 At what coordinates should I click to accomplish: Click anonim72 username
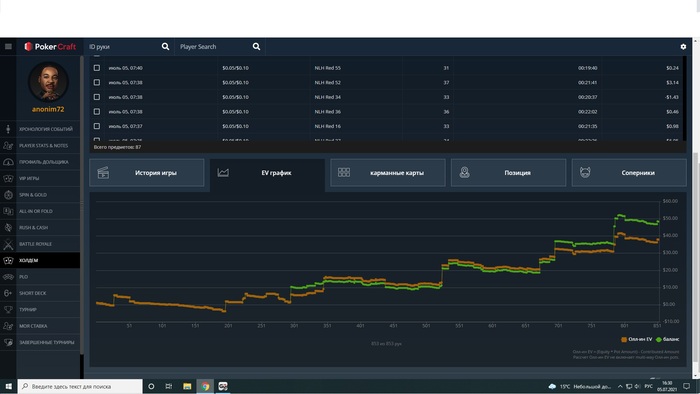[x=48, y=109]
